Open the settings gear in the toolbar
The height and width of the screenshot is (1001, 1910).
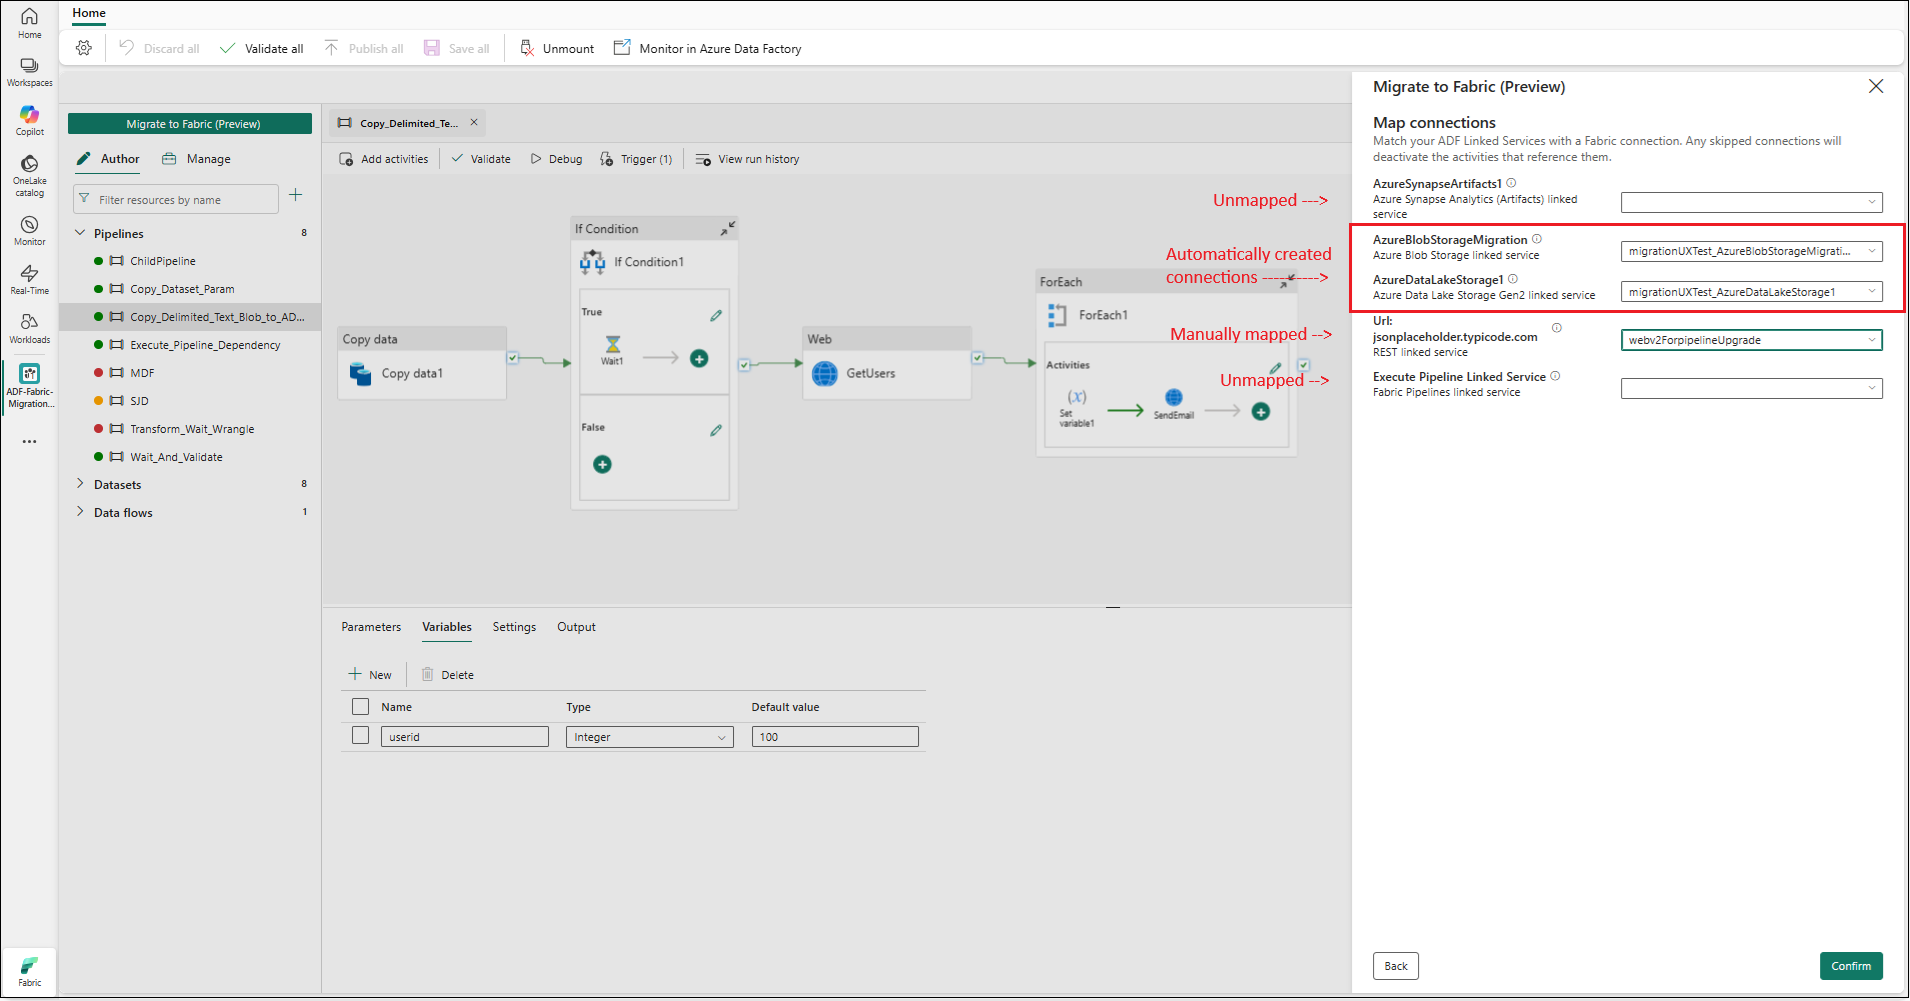click(x=84, y=48)
